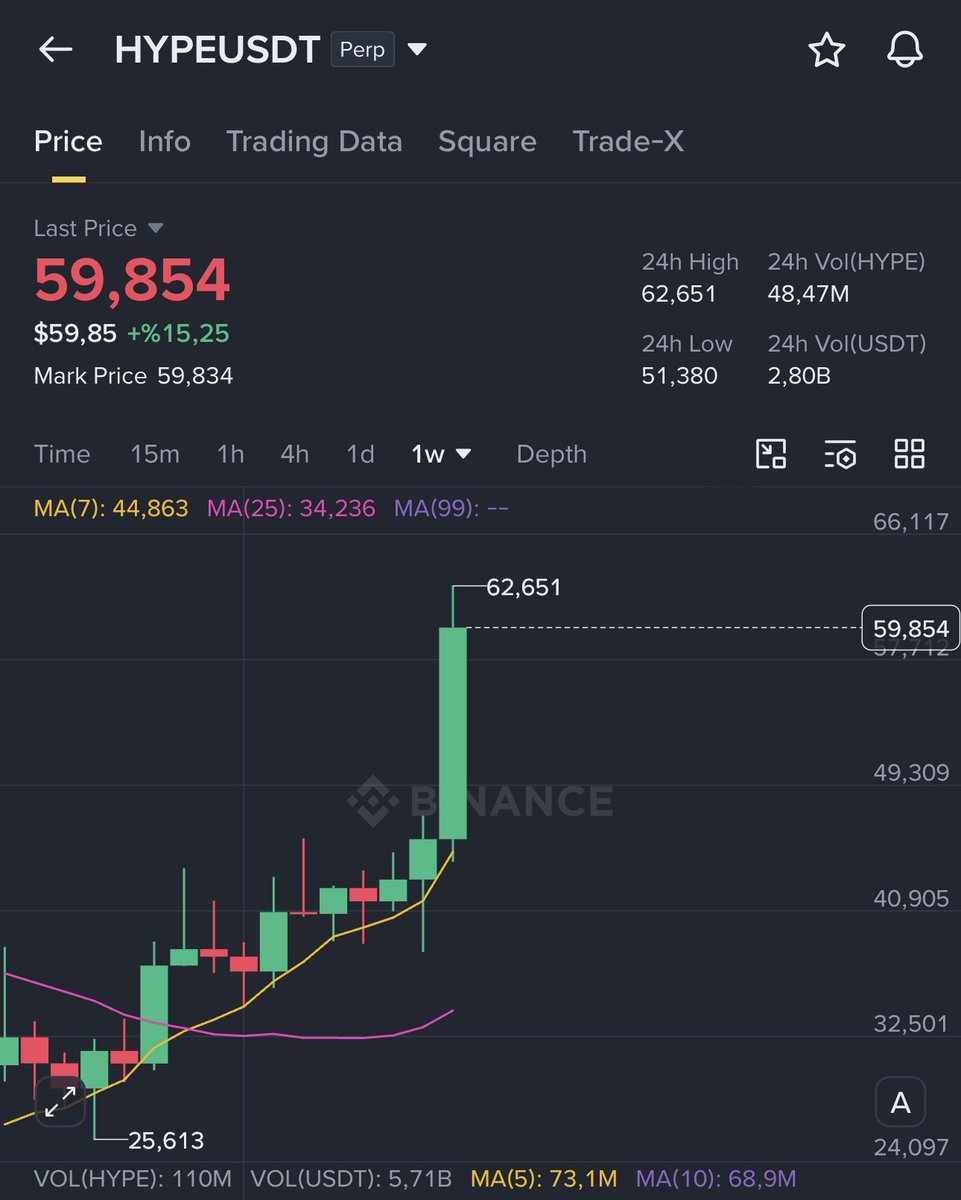The image size is (961, 1200).
Task: Tap the MA(25): 34,236 indicator label
Action: point(291,508)
